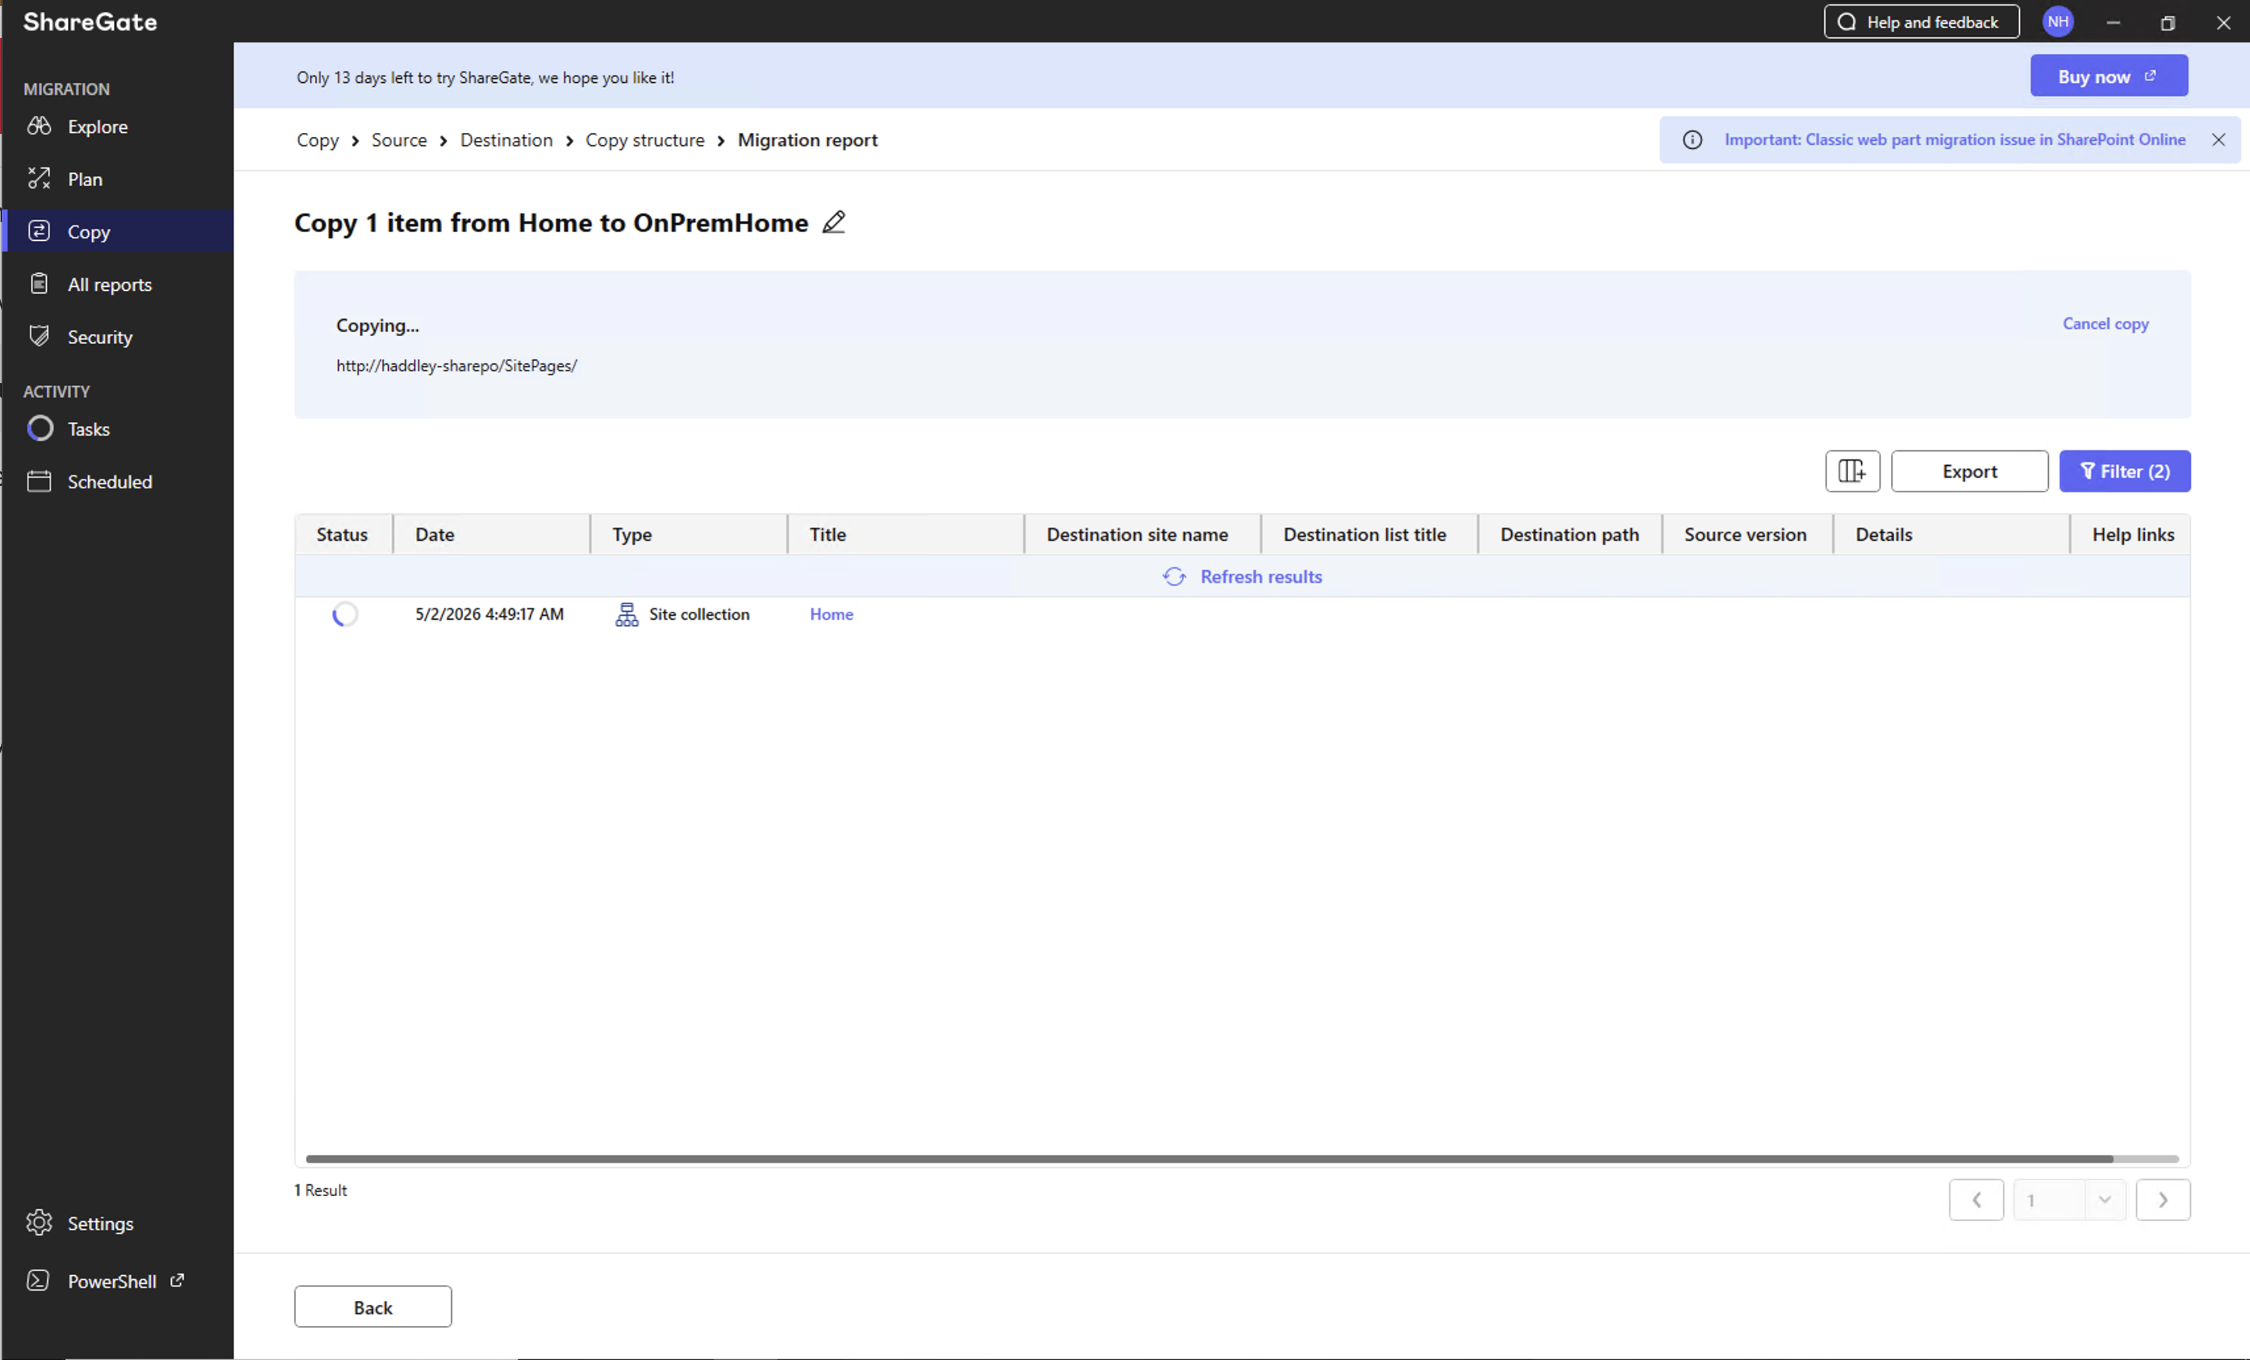Image resolution: width=2250 pixels, height=1360 pixels.
Task: Sort by the Date column header
Action: click(491, 534)
